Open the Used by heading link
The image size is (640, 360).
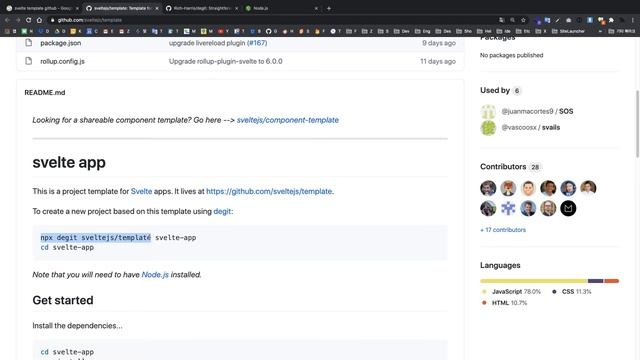500,90
